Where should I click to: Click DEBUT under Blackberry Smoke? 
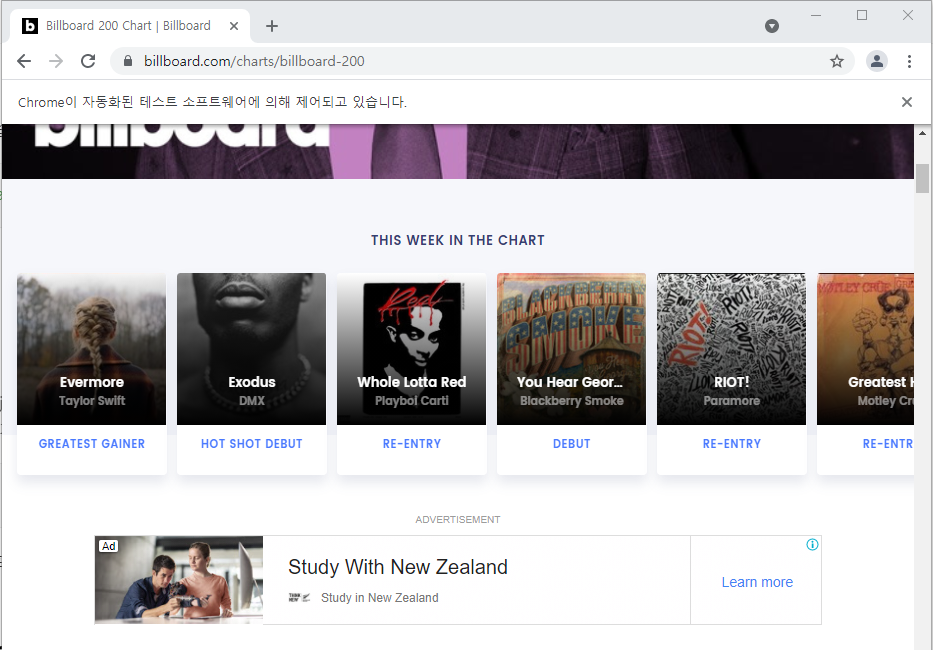tap(571, 443)
